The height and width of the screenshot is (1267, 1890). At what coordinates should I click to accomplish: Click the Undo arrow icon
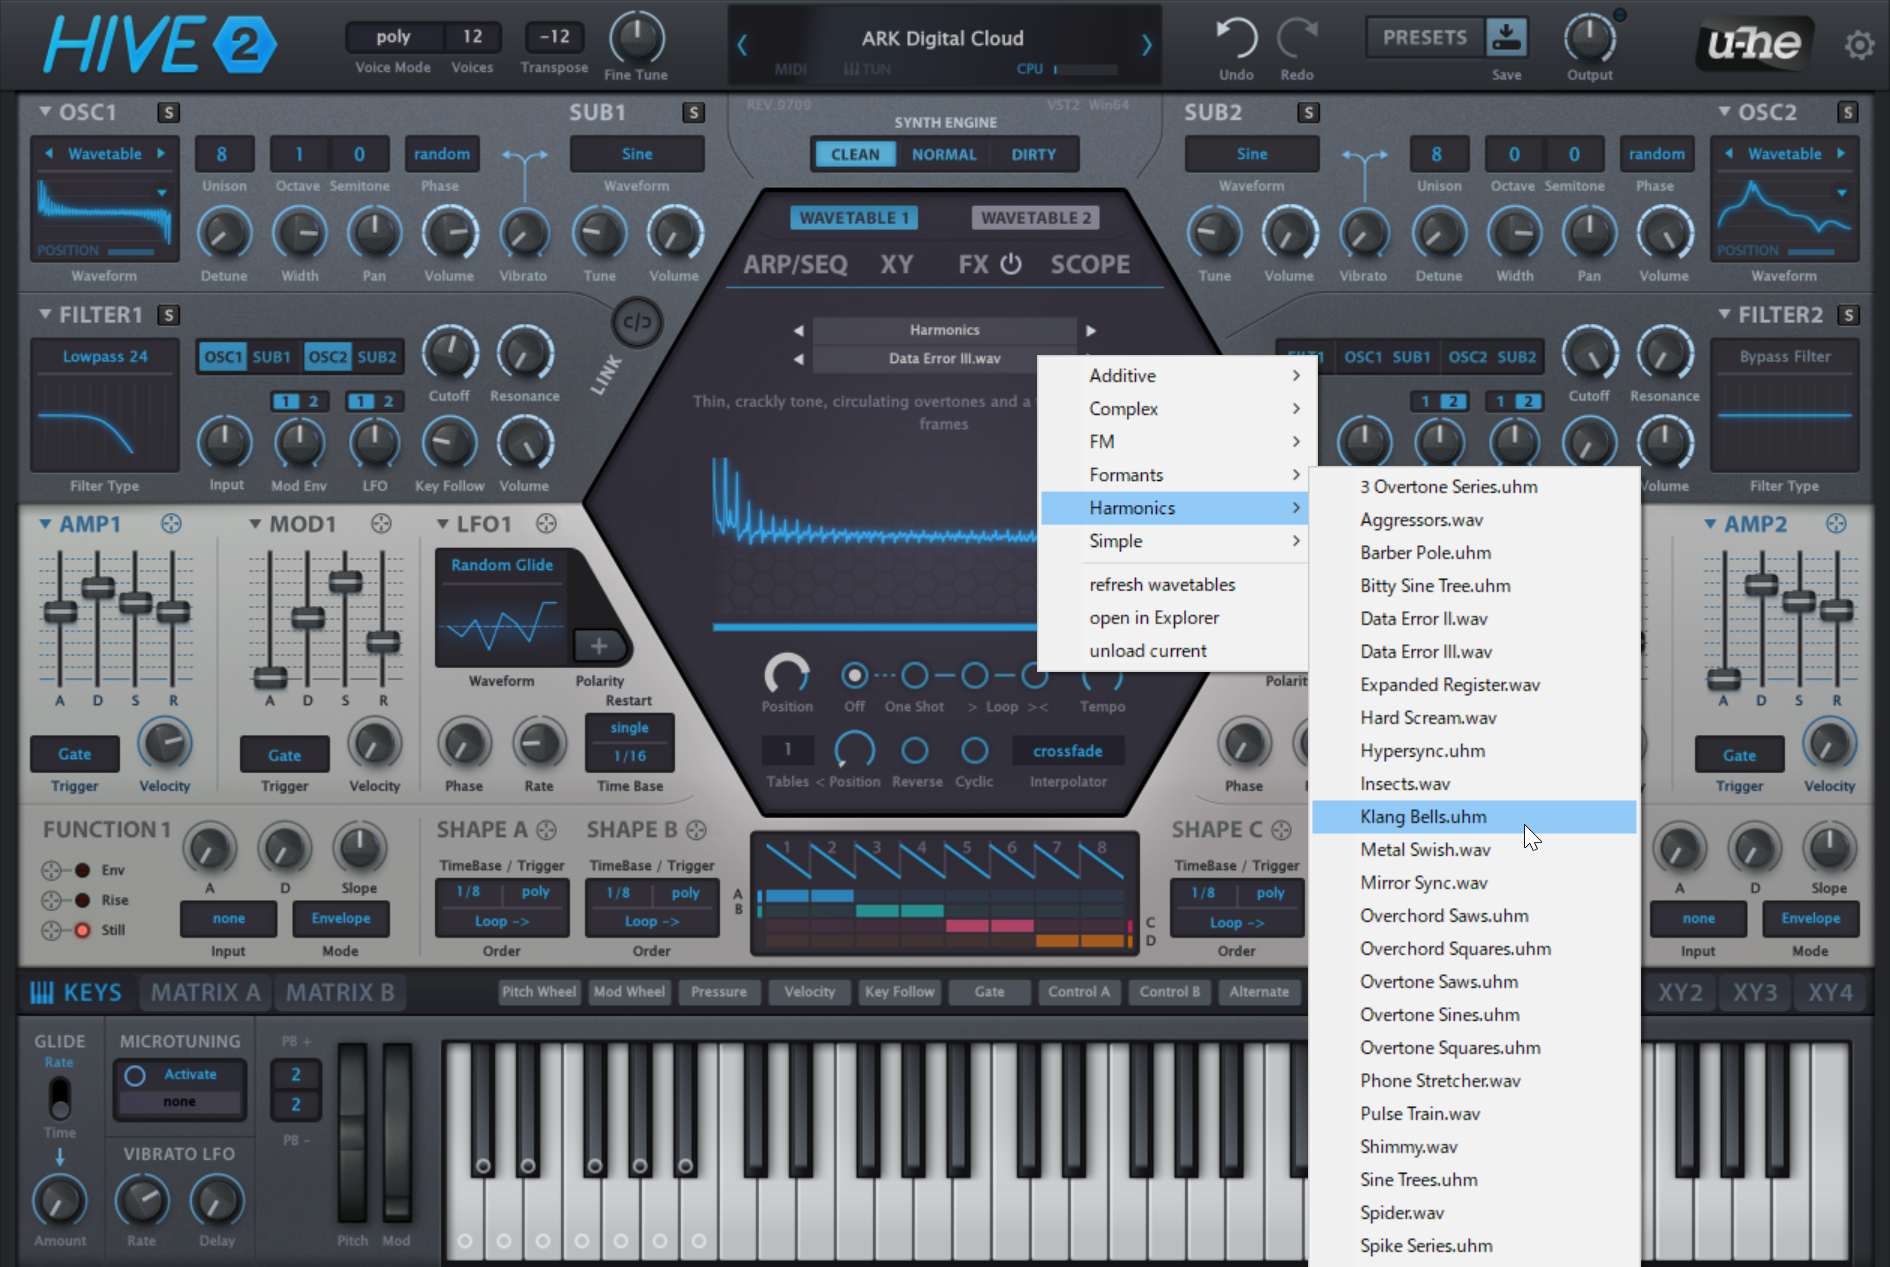pos(1236,38)
